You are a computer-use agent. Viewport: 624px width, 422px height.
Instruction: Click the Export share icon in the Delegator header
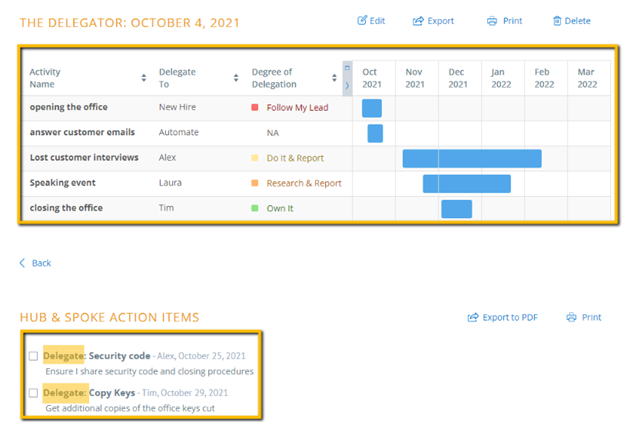pyautogui.click(x=418, y=21)
